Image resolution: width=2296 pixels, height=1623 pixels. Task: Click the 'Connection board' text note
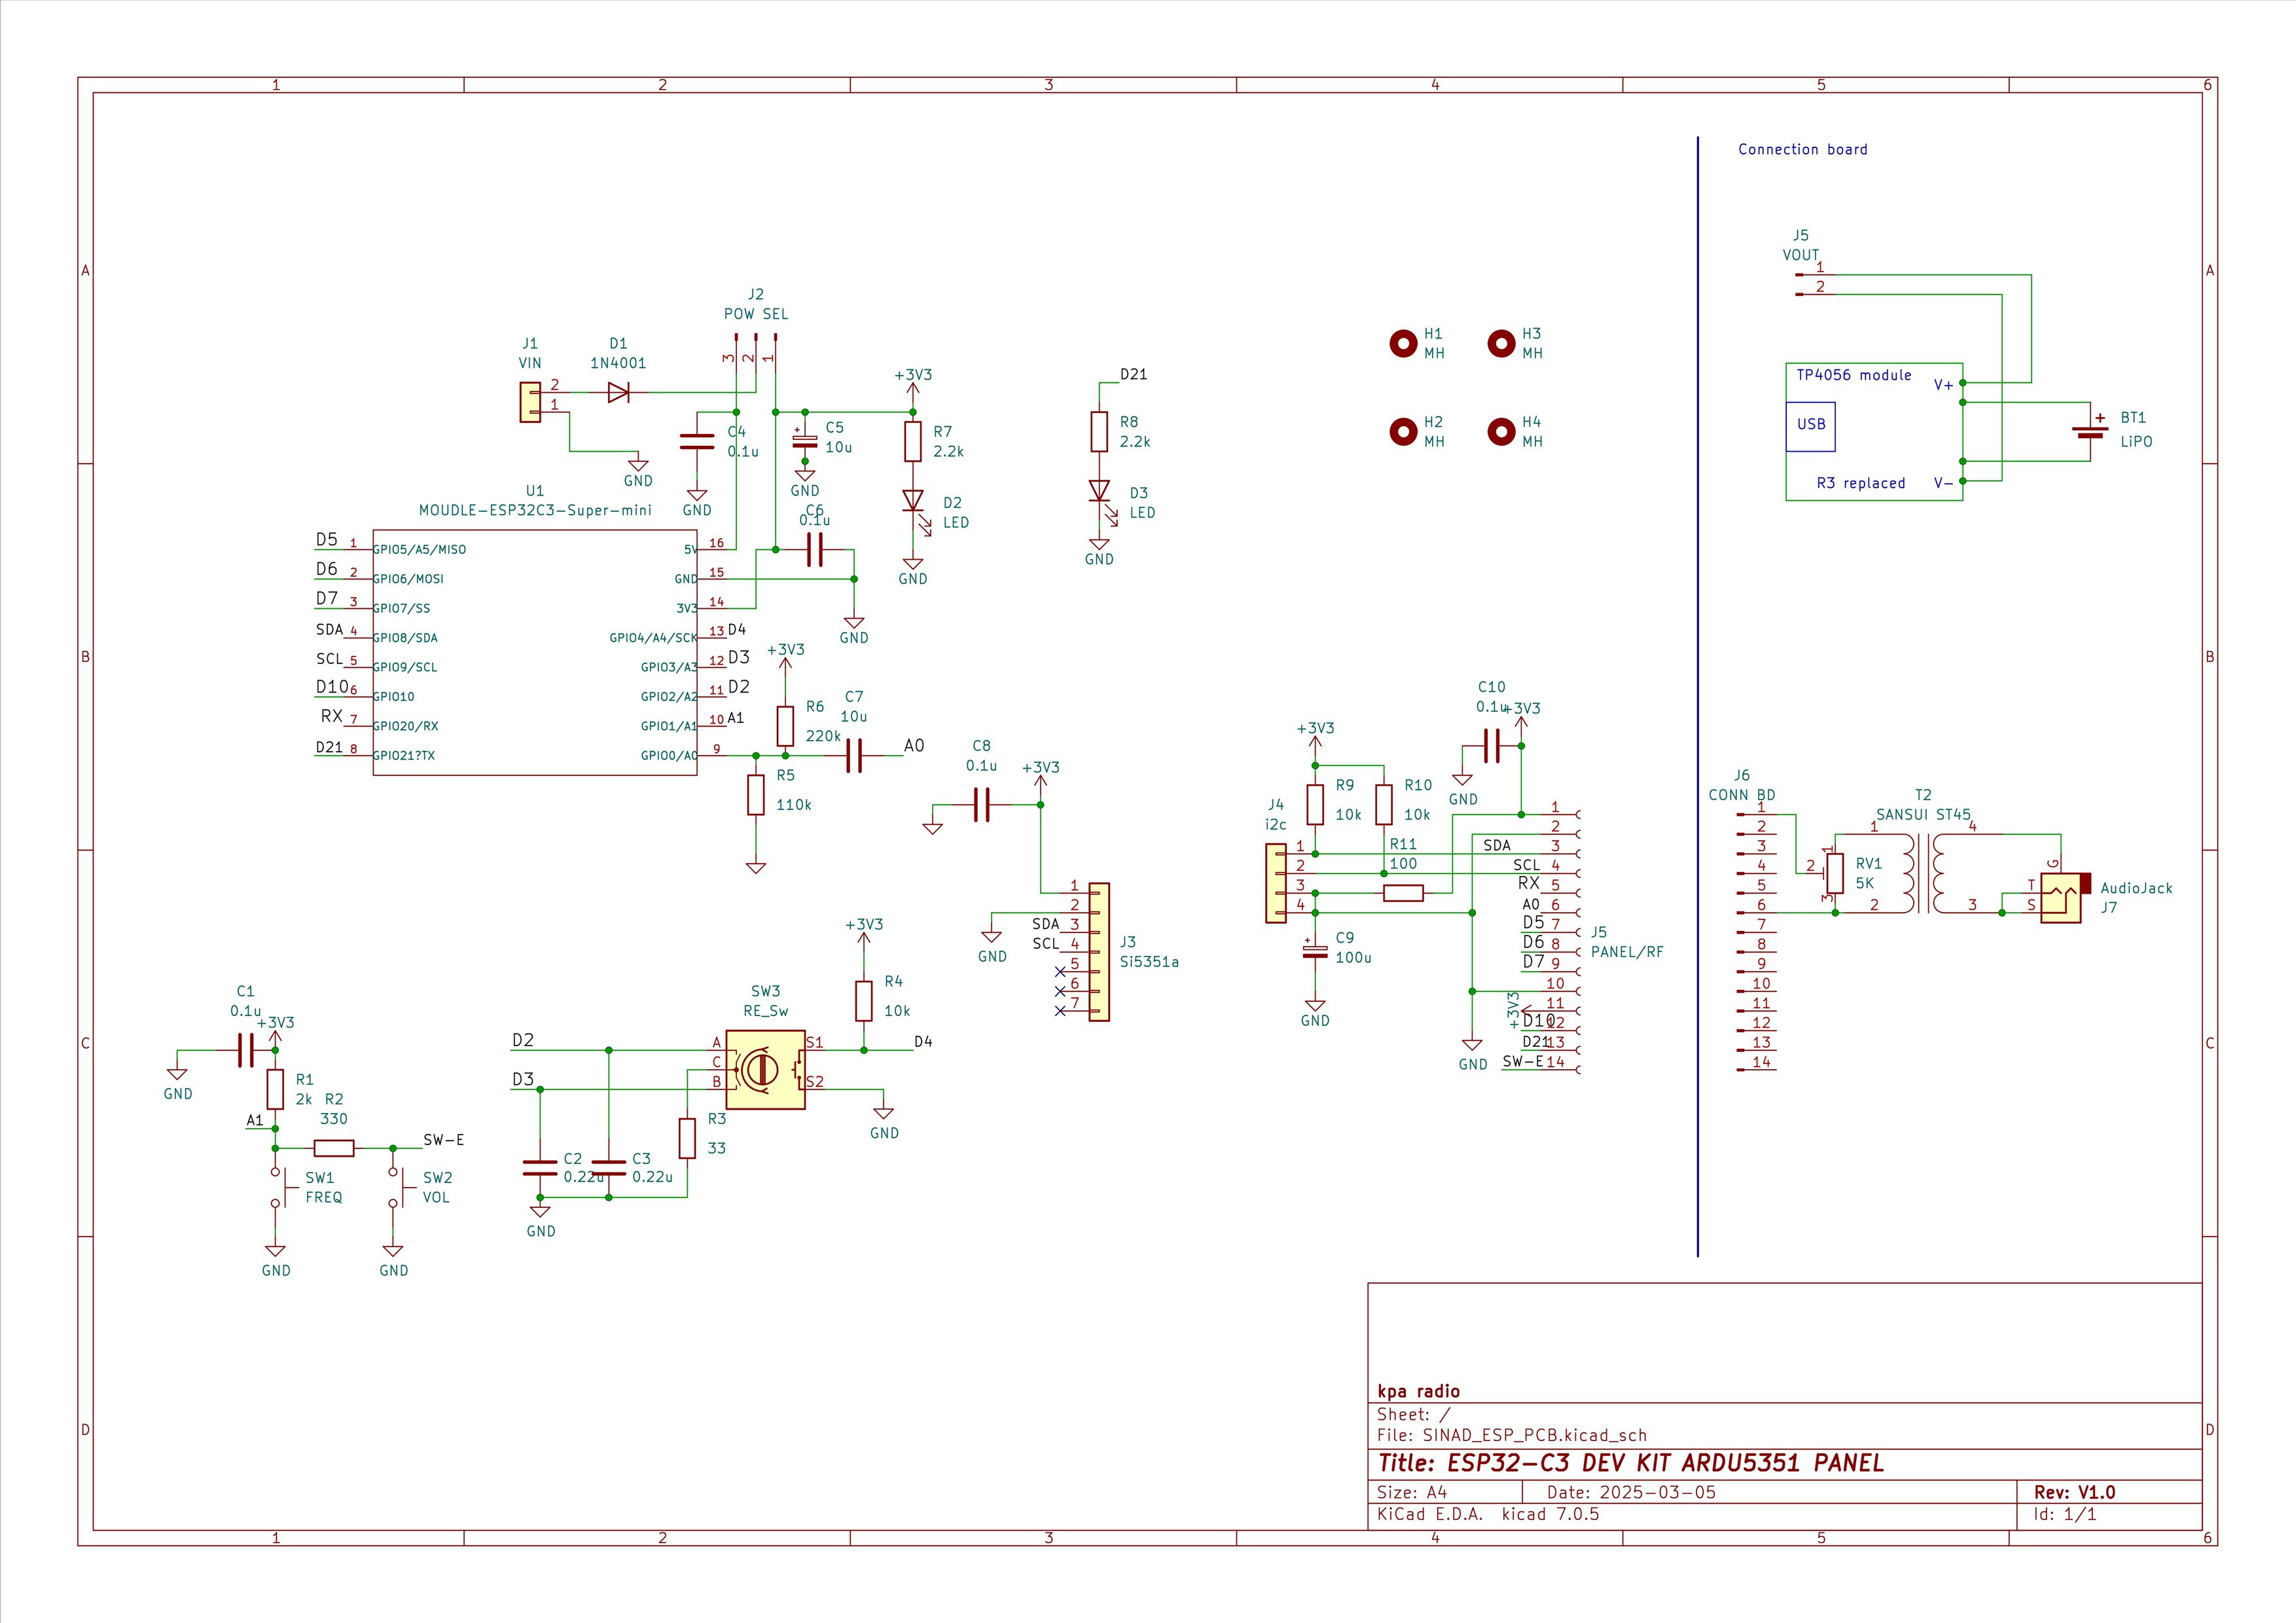click(x=1803, y=149)
